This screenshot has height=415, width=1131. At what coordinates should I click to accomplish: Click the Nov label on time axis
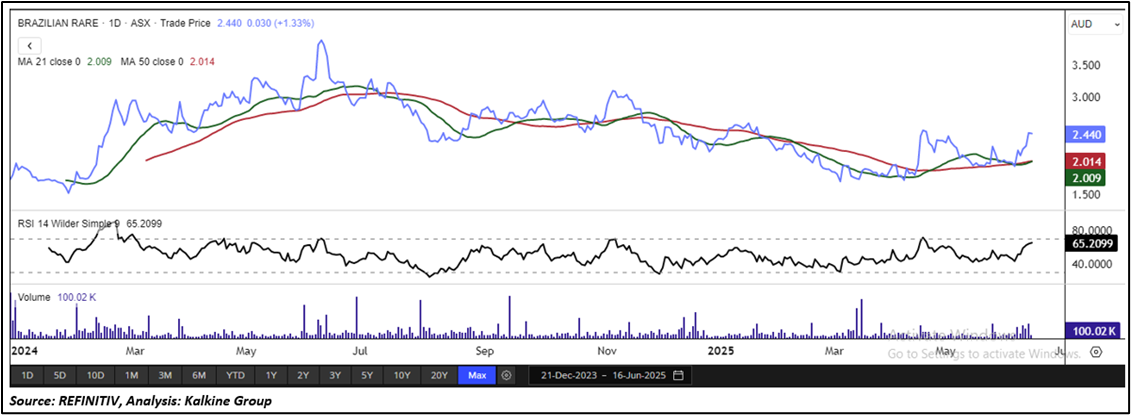tap(607, 351)
